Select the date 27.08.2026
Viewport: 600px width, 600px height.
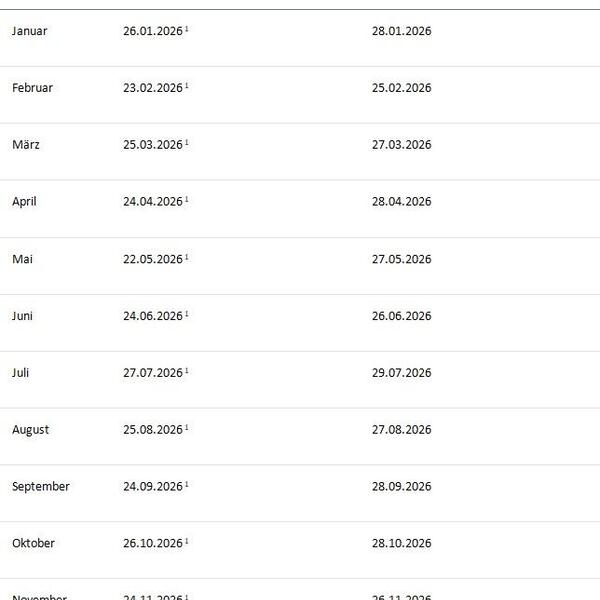tap(401, 430)
